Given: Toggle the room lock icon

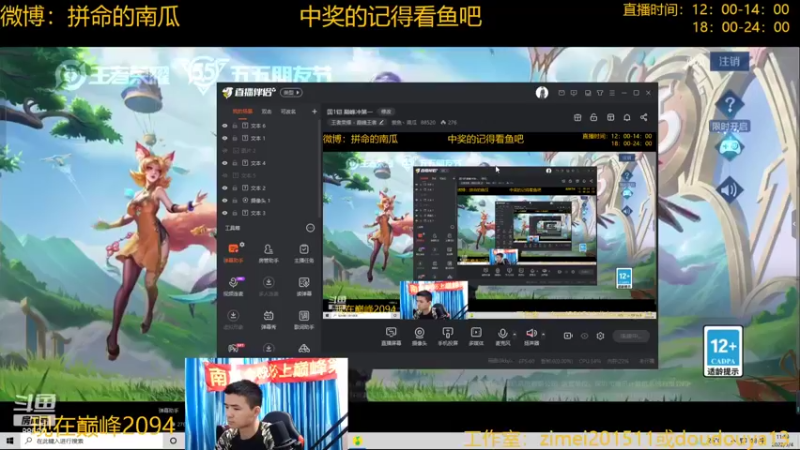Looking at the screenshot, I should pyautogui.click(x=593, y=117).
